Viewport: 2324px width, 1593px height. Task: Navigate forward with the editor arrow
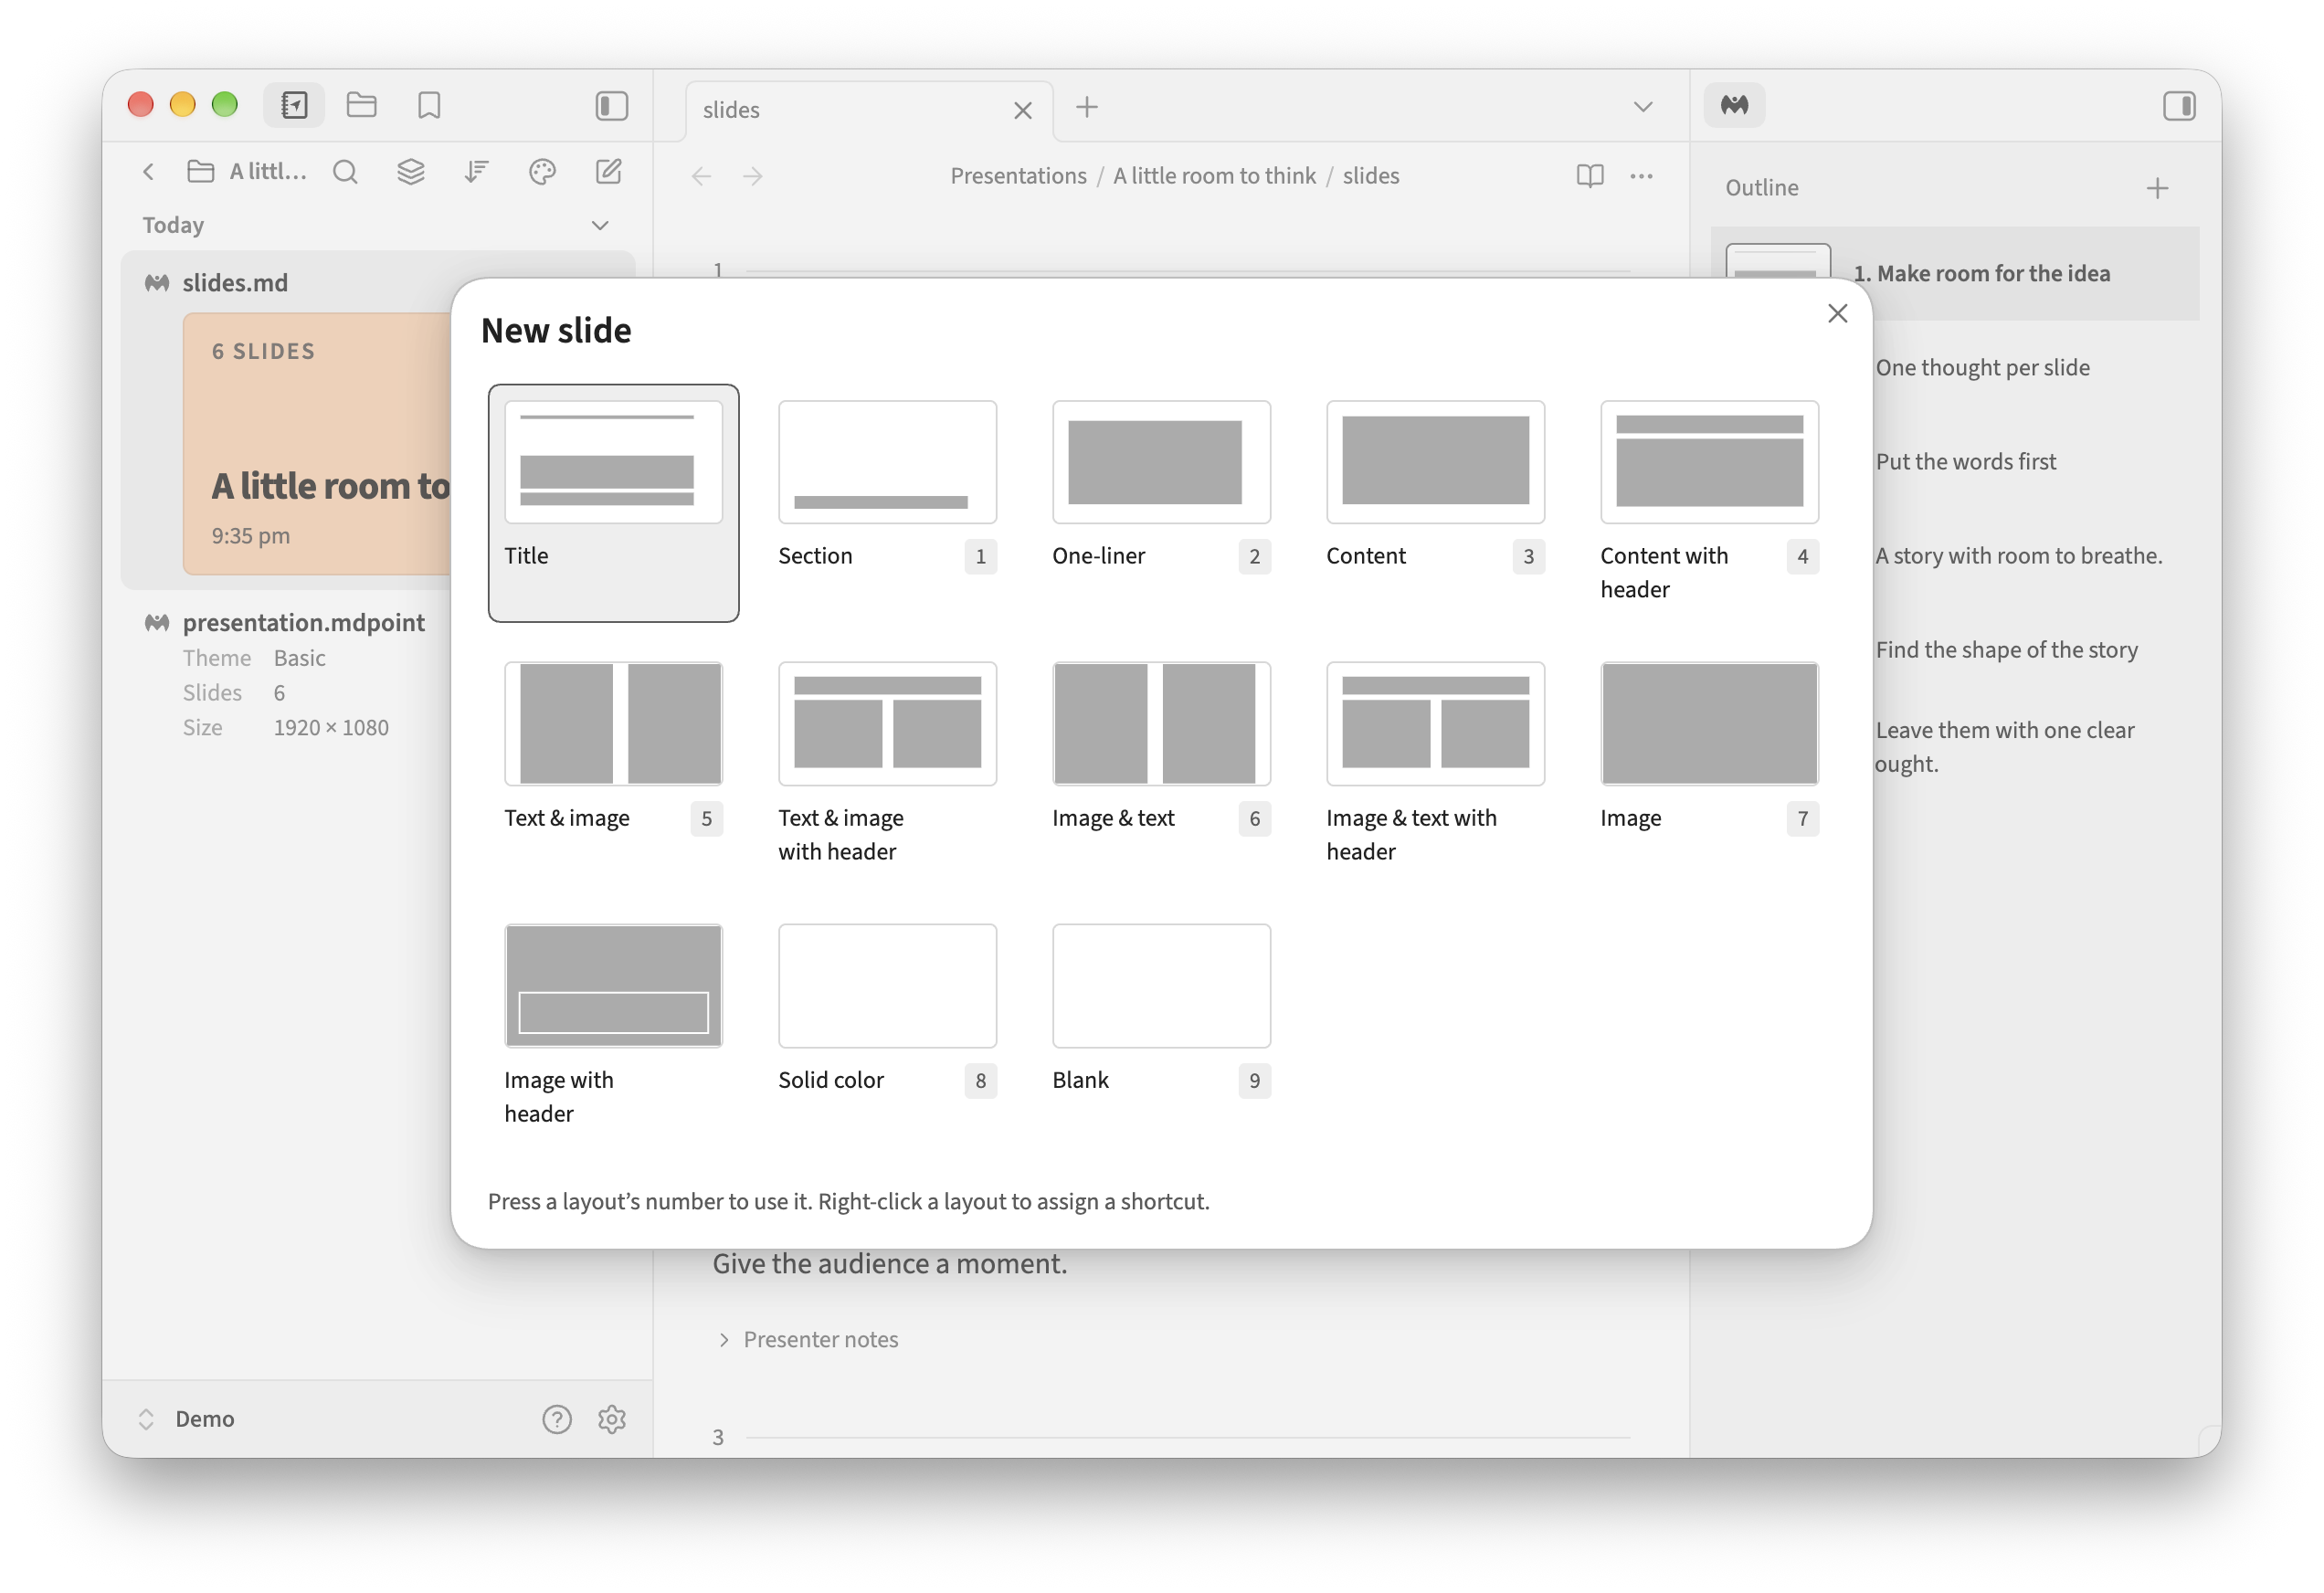tap(753, 176)
